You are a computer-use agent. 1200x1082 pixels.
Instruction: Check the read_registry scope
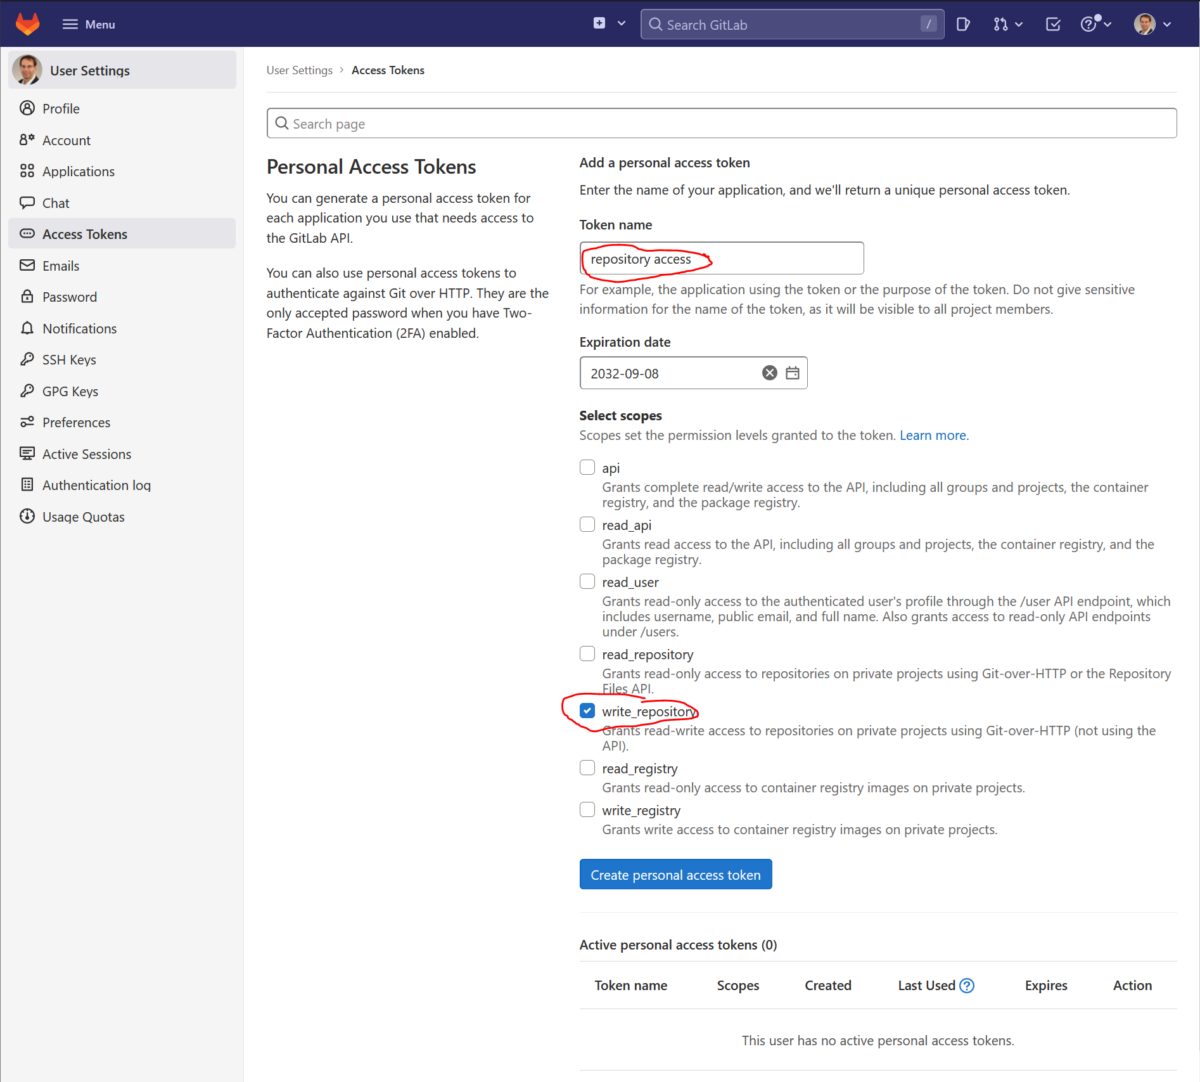point(587,768)
